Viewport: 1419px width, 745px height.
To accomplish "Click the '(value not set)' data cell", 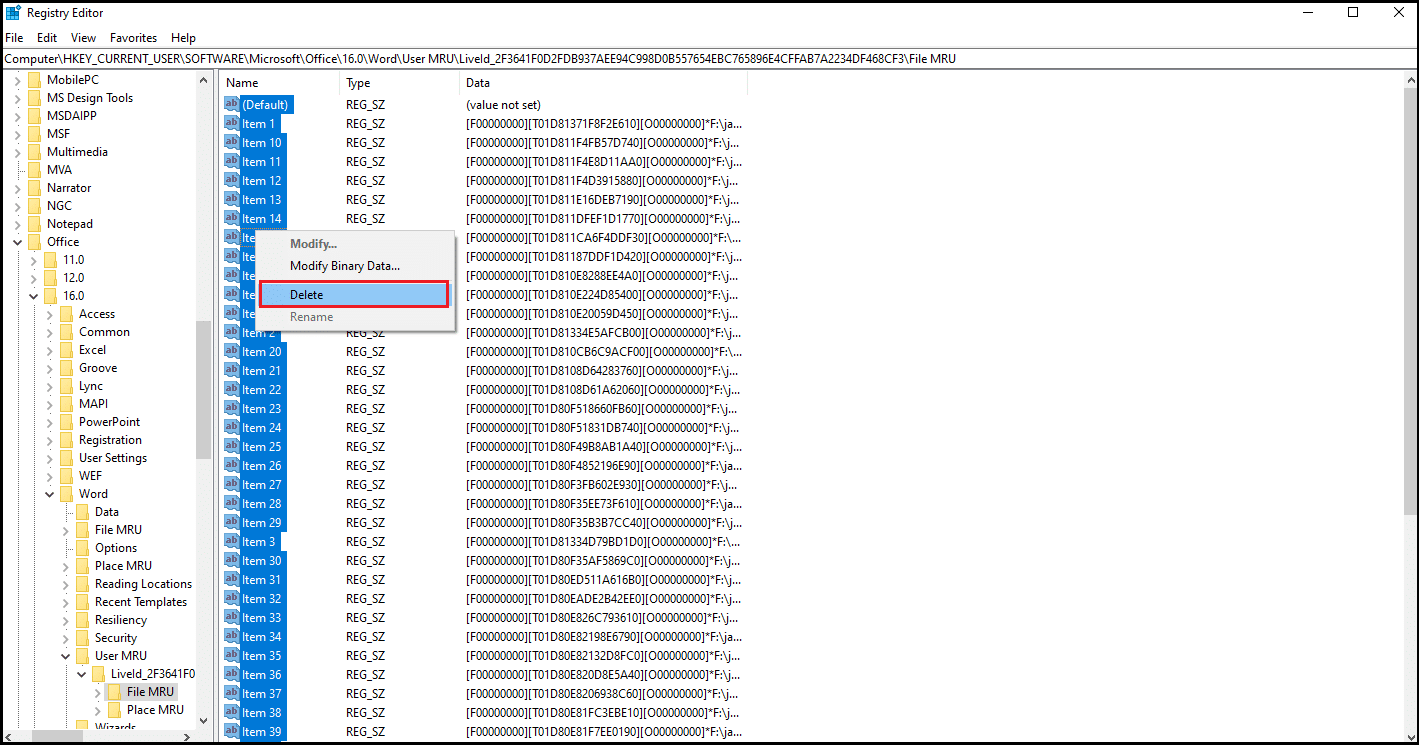I will 503,105.
